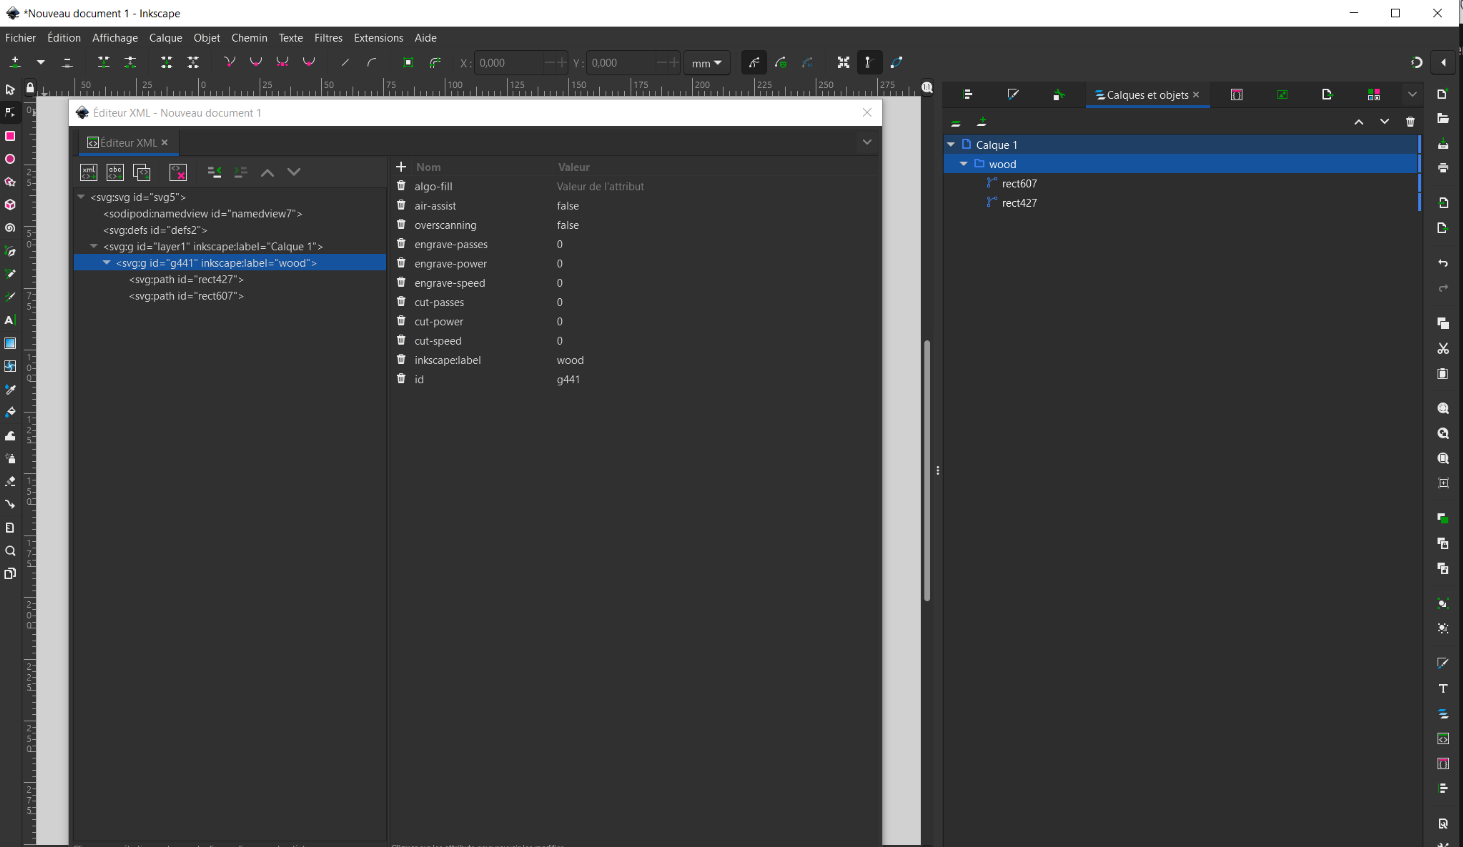The image size is (1463, 847).
Task: Delete the engrave-power attribute via trash icon
Action: [x=401, y=263]
